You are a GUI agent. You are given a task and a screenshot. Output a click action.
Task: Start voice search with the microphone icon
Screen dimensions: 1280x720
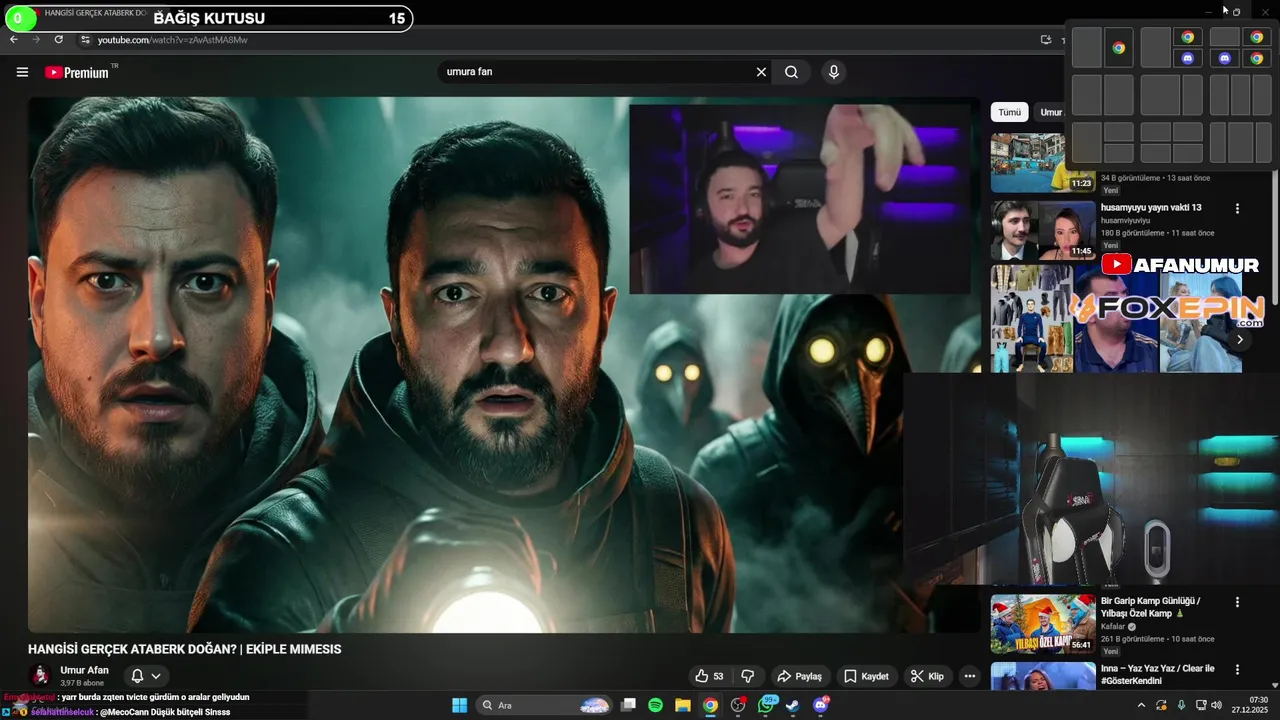click(833, 72)
